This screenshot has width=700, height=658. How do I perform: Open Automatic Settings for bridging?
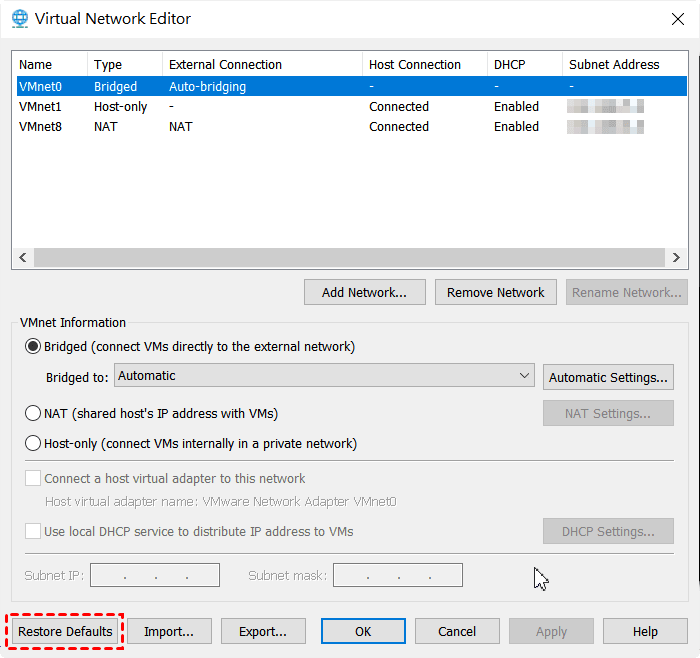[x=608, y=377]
